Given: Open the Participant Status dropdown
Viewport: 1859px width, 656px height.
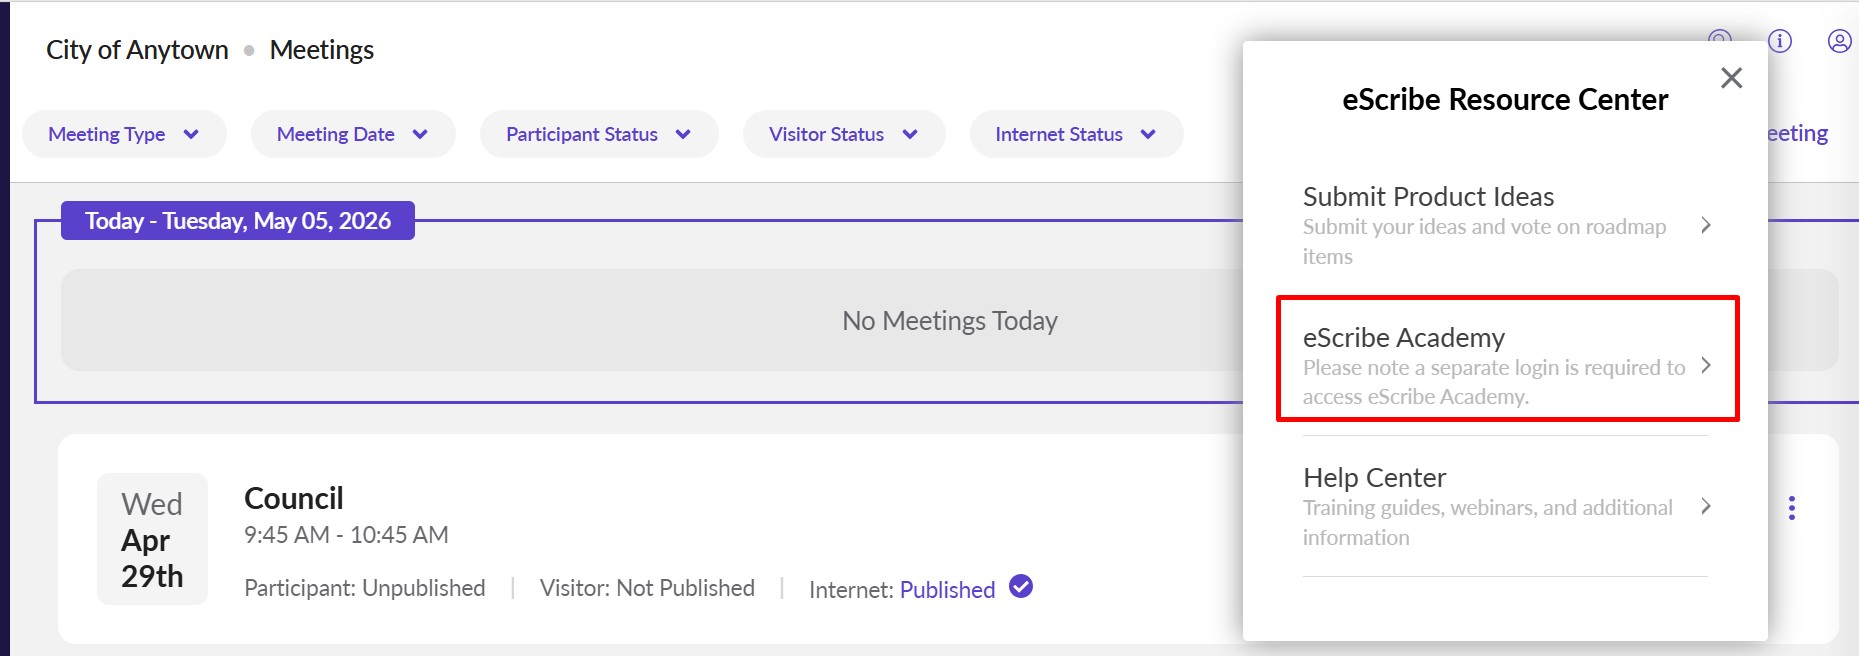Looking at the screenshot, I should click(x=599, y=134).
